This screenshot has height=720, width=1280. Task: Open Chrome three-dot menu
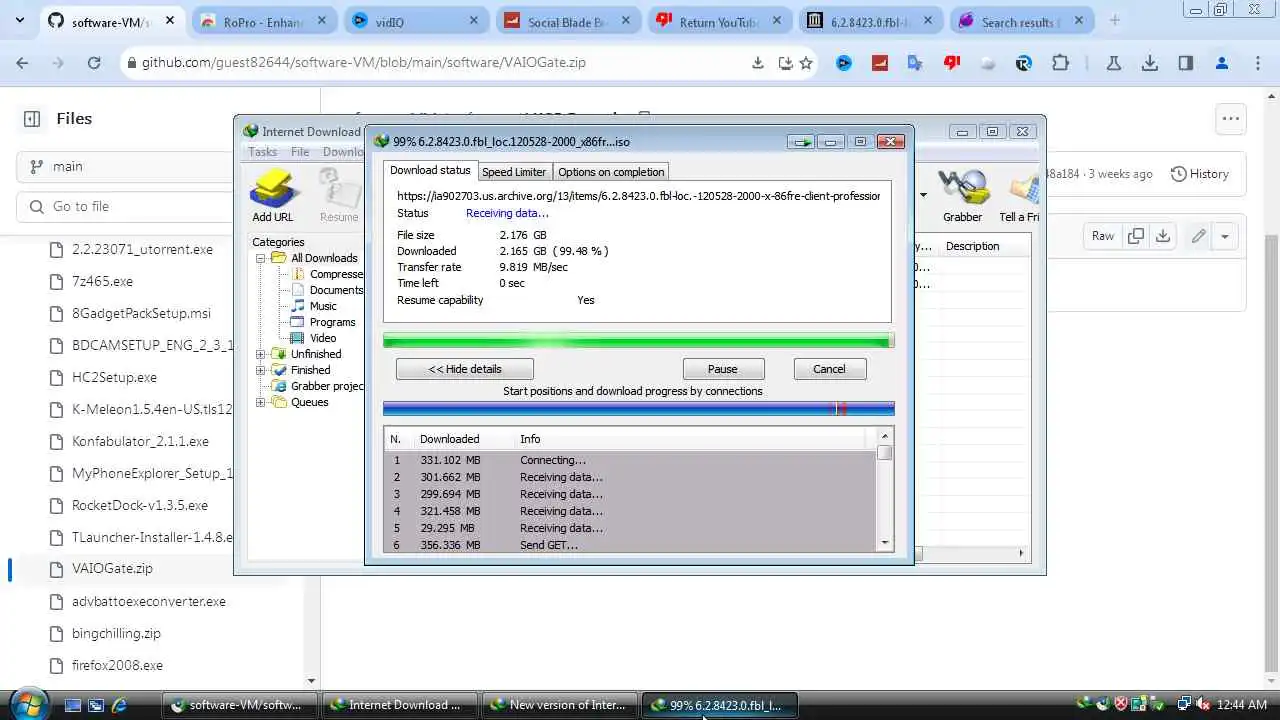click(1256, 62)
